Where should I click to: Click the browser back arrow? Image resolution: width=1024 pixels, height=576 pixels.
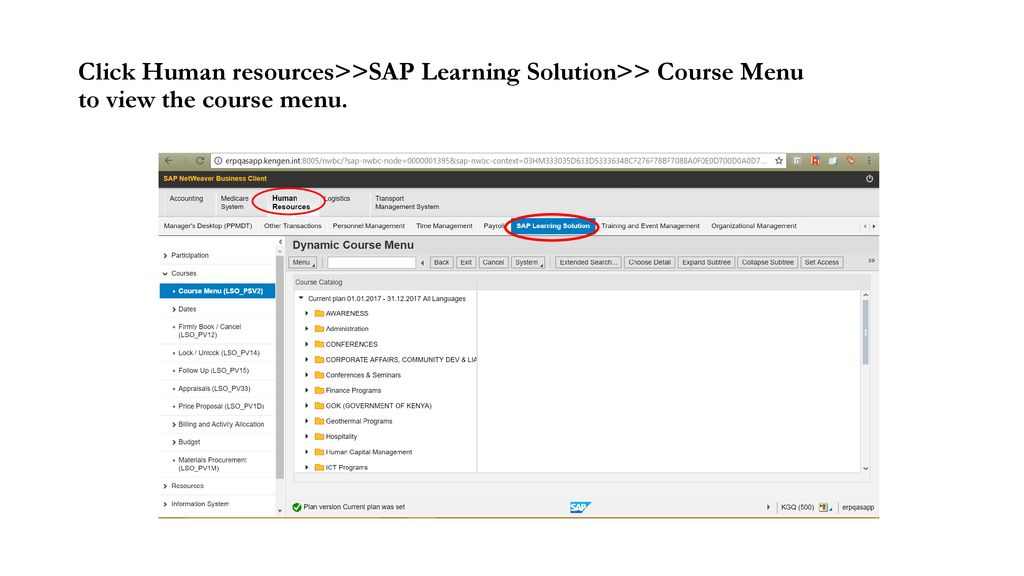[x=168, y=161]
